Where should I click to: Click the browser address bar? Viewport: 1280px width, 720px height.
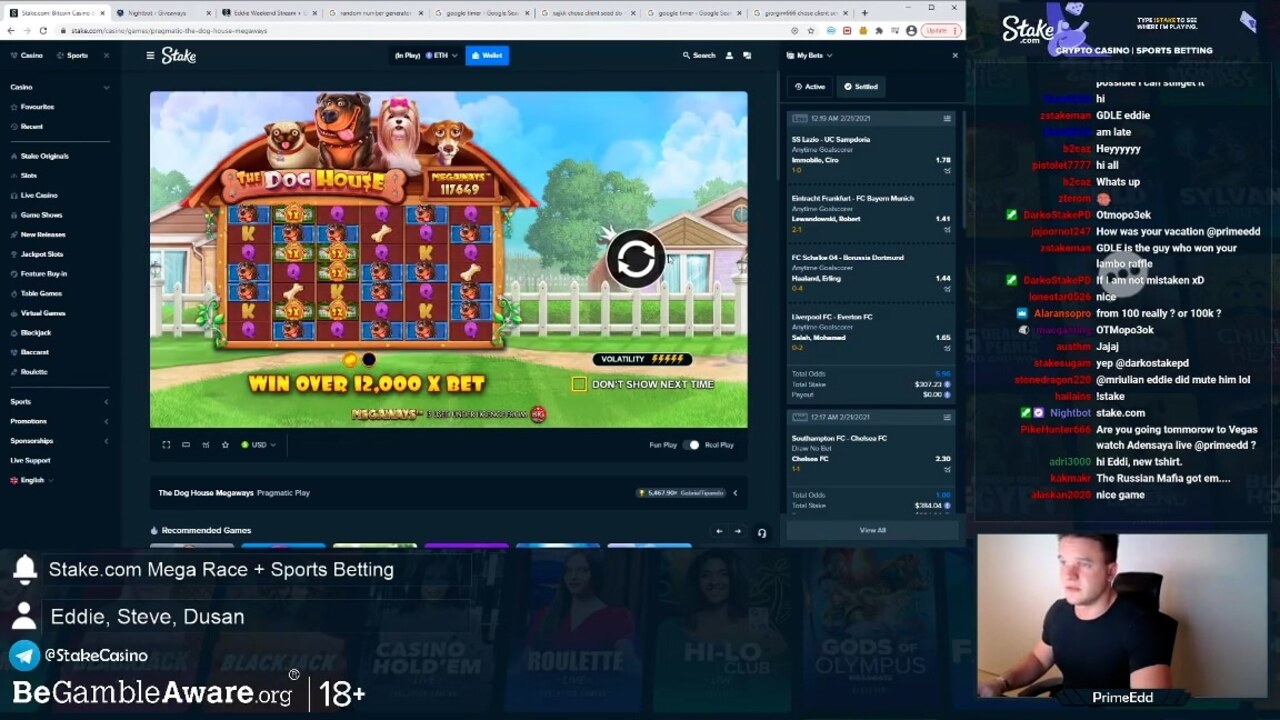420,31
